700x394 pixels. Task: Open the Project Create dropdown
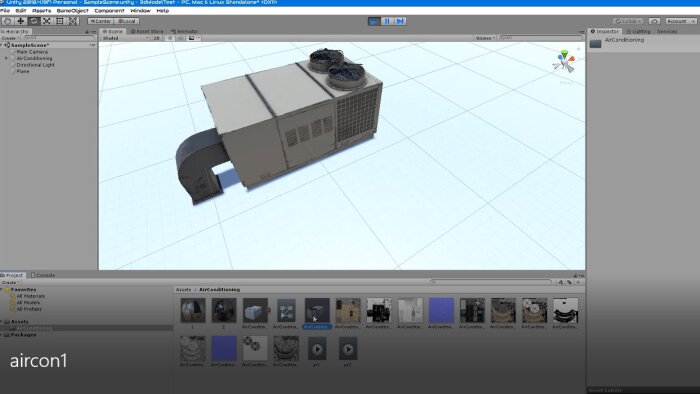[10, 282]
